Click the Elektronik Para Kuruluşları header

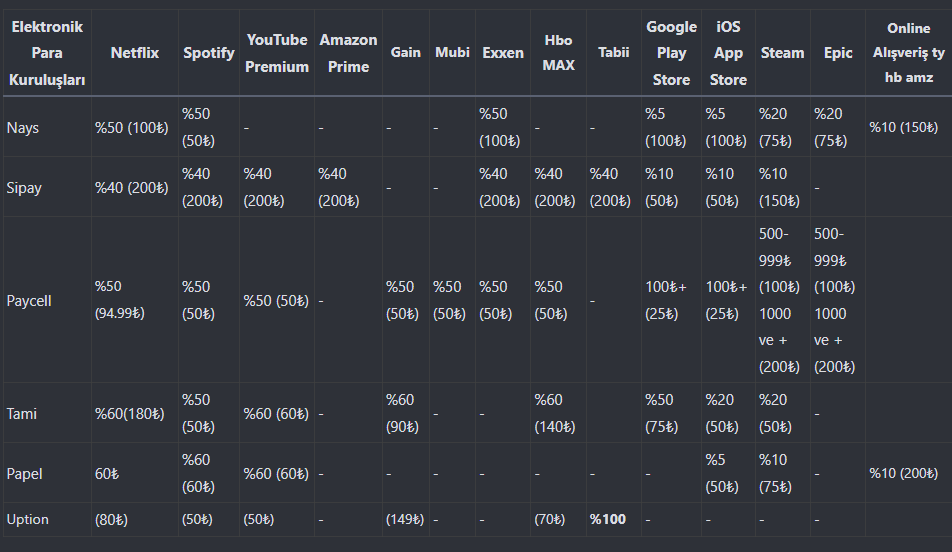(x=47, y=53)
